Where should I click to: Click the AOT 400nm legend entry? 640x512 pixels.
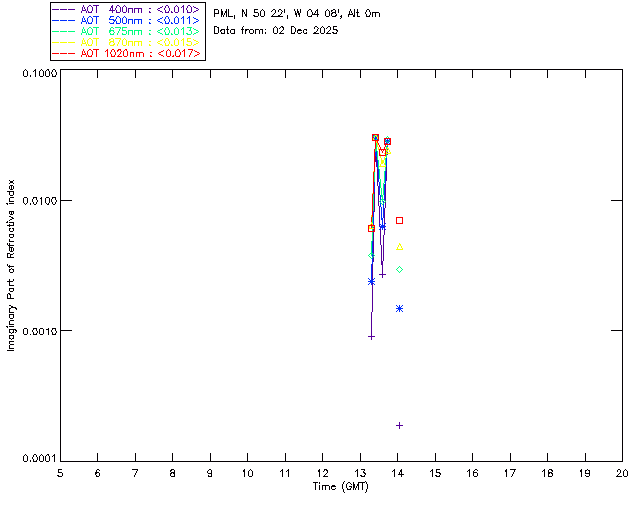(x=126, y=9)
